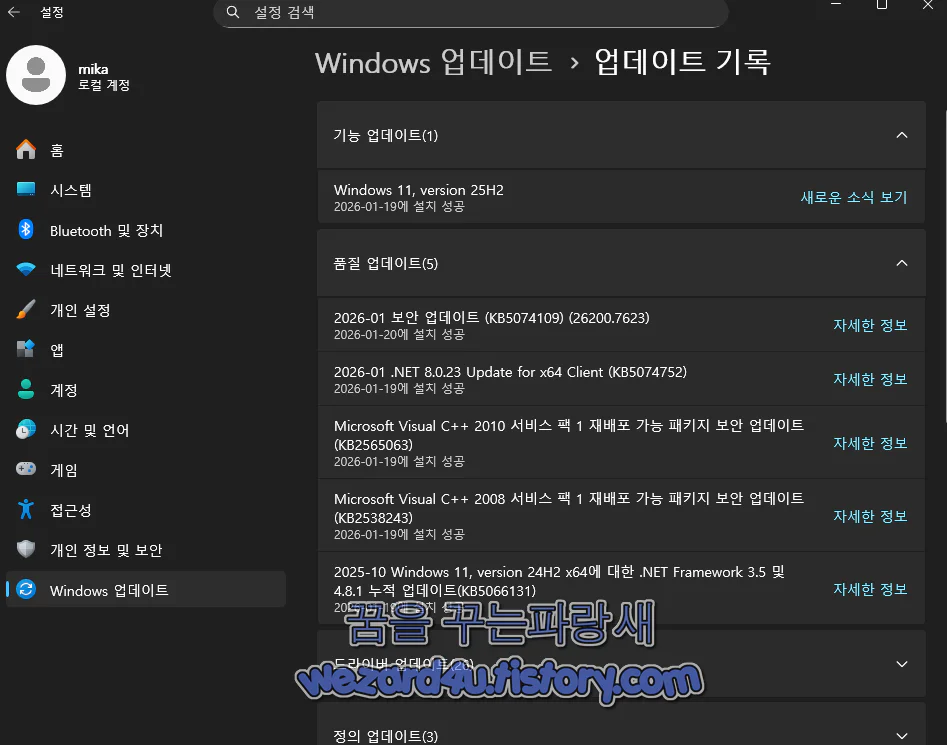The width and height of the screenshot is (947, 745).
Task: Click the 설정 검색 search field
Action: [x=470, y=14]
